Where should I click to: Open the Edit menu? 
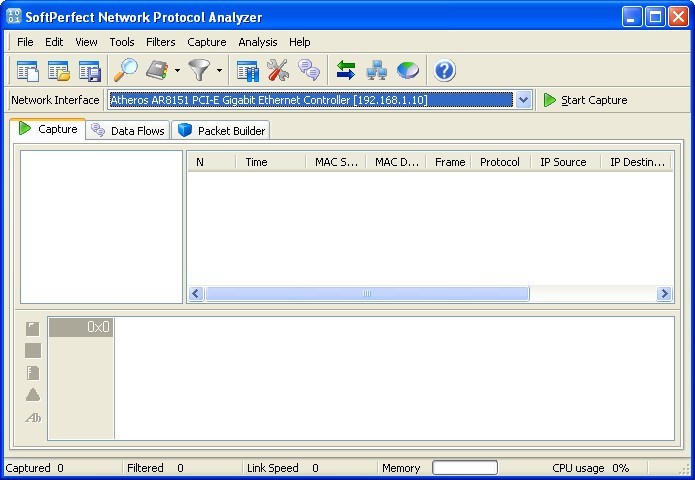point(54,42)
